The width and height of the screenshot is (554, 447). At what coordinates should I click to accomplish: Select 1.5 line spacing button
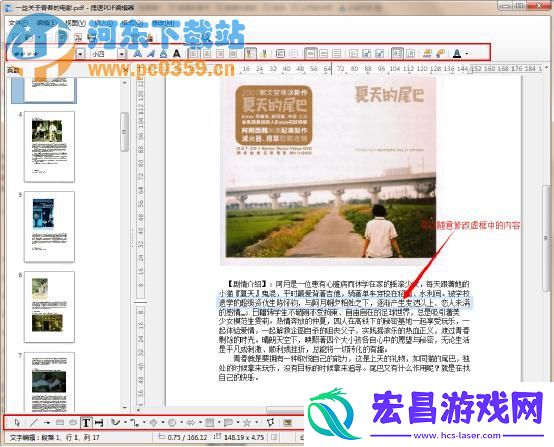click(324, 54)
